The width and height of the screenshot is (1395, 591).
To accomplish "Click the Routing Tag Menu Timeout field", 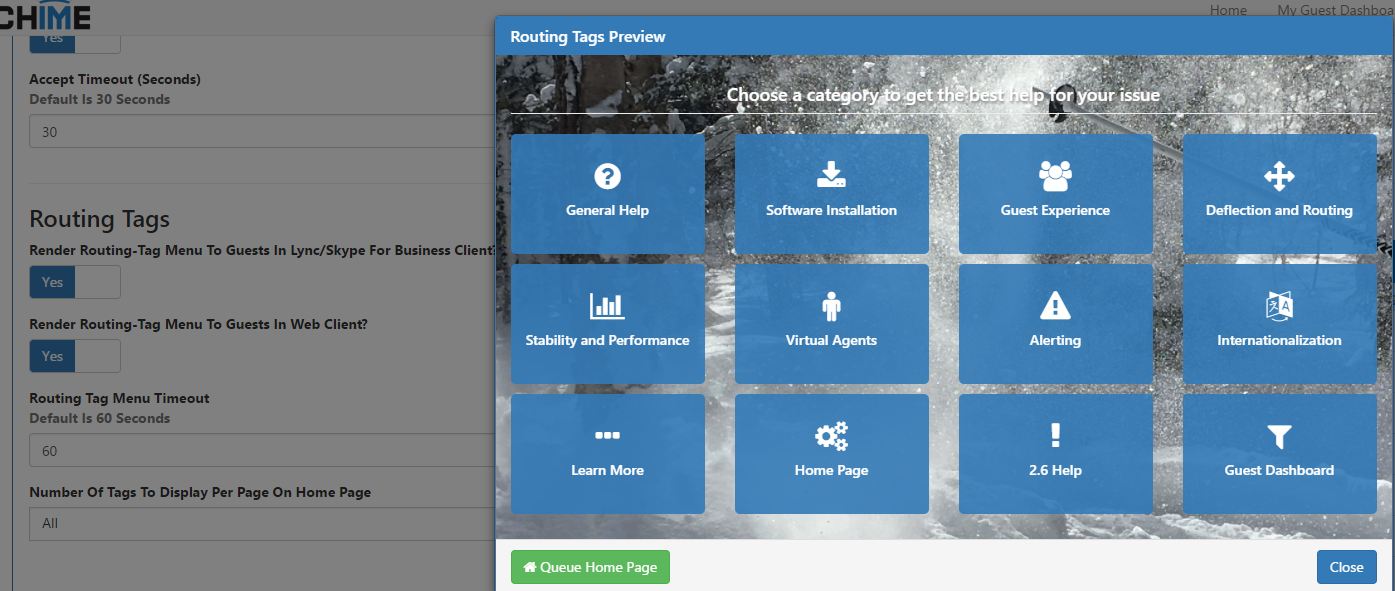I will (x=262, y=450).
